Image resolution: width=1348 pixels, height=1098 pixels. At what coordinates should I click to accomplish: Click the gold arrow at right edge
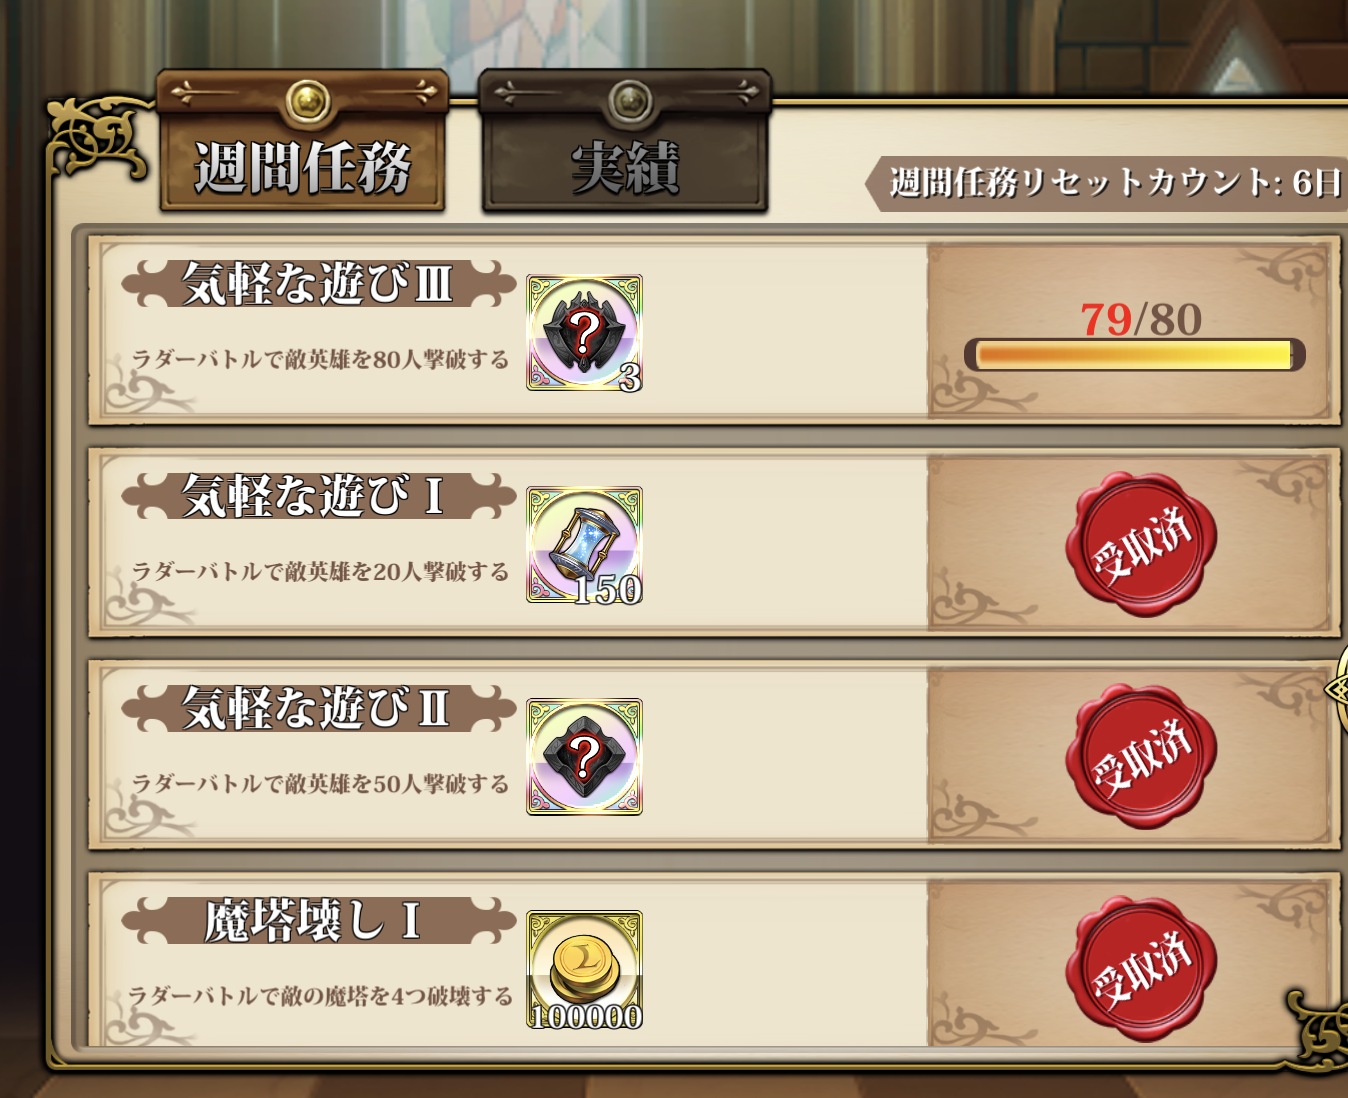tap(1337, 690)
